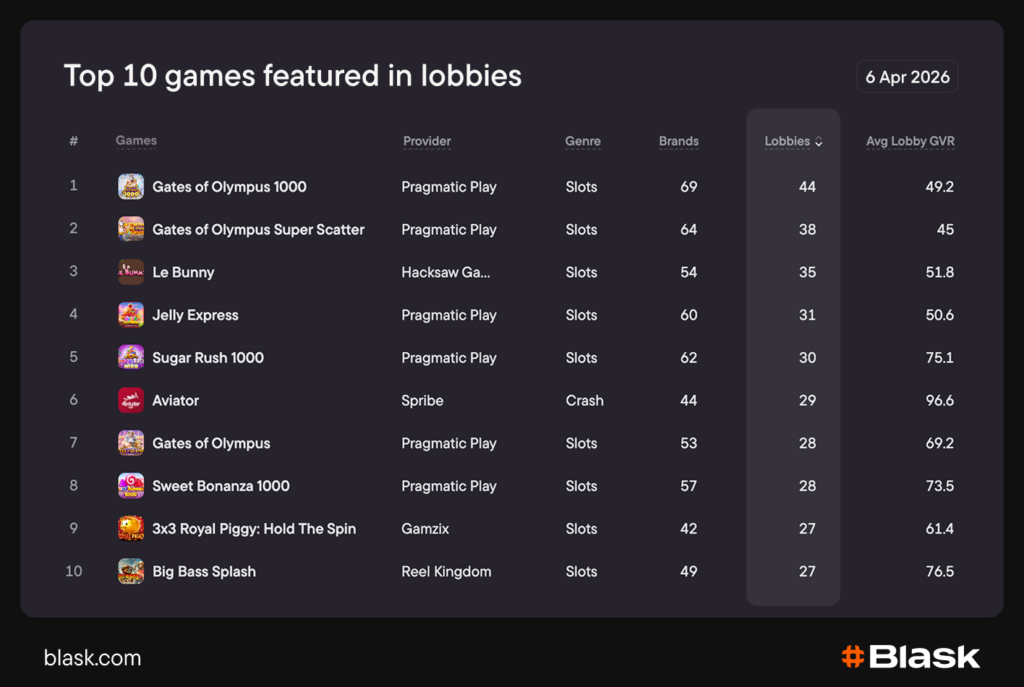Click the Gates of Olympus Super Scatter title

pyautogui.click(x=258, y=230)
